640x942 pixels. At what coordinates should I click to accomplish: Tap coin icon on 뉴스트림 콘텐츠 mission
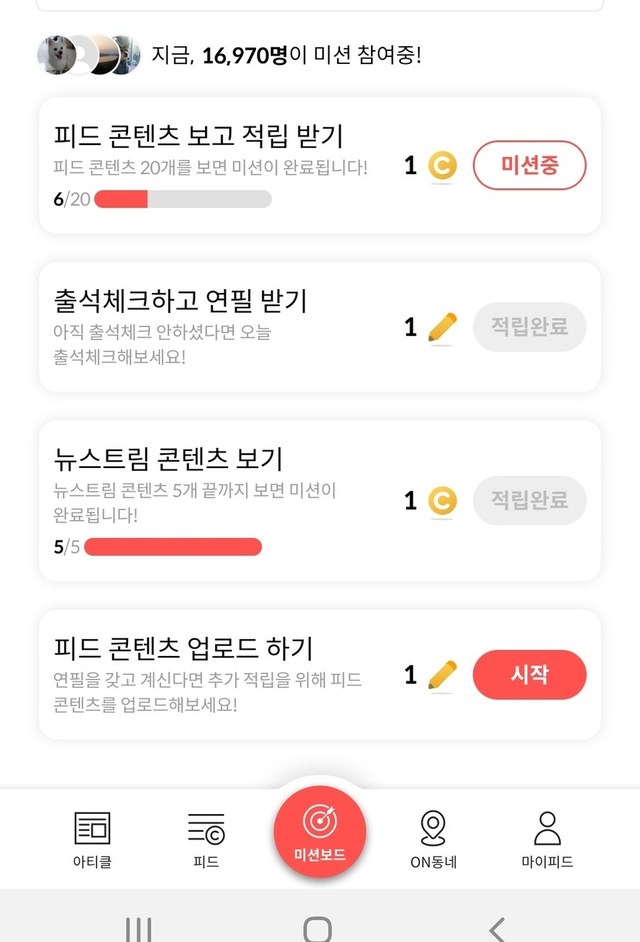[x=442, y=501]
